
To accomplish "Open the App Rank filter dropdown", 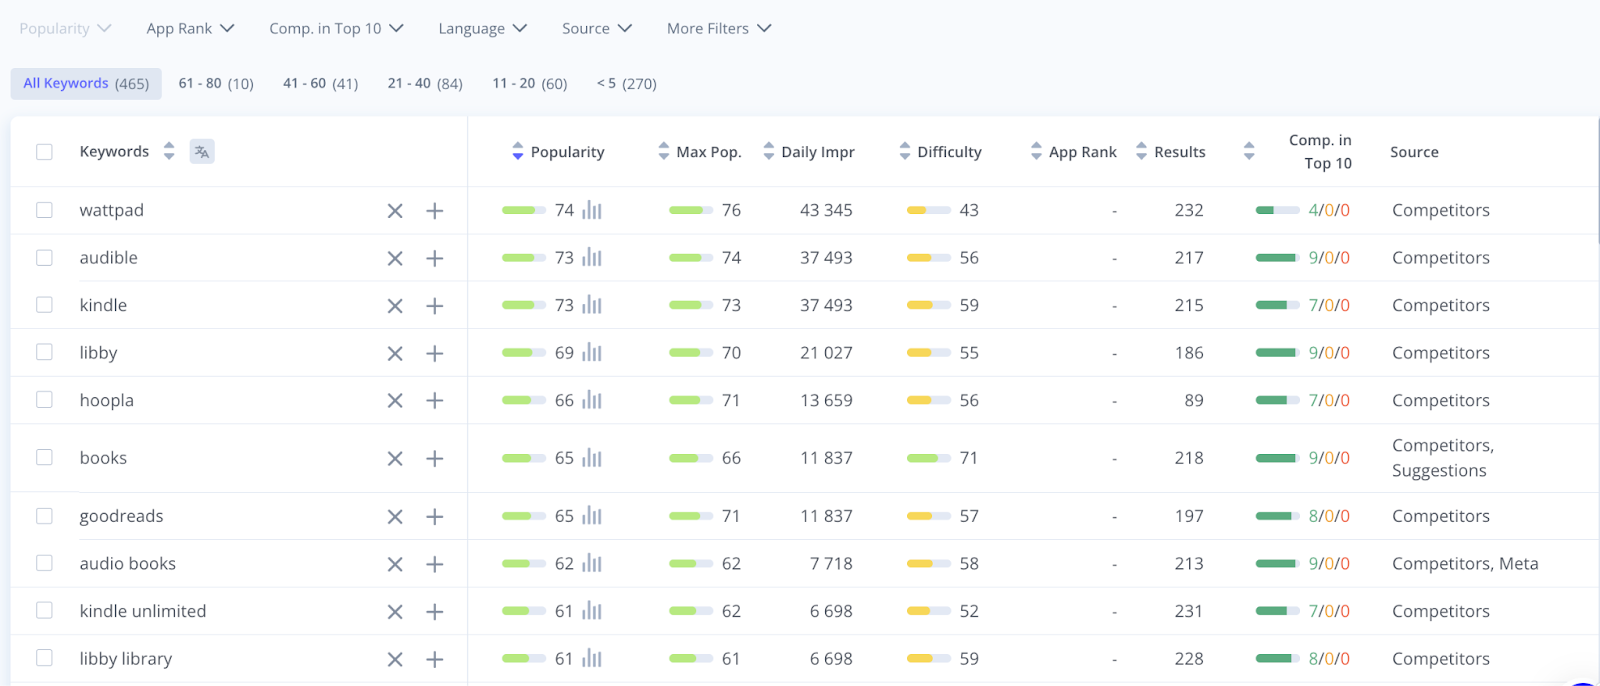I will coord(190,29).
